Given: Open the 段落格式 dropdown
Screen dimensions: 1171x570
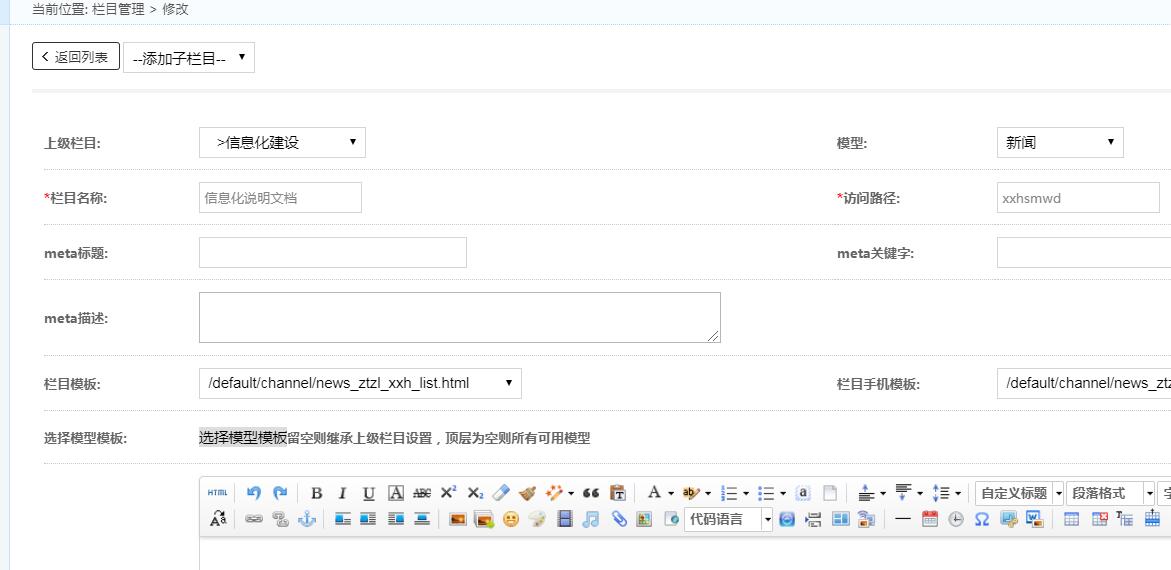Looking at the screenshot, I should click(x=1111, y=493).
